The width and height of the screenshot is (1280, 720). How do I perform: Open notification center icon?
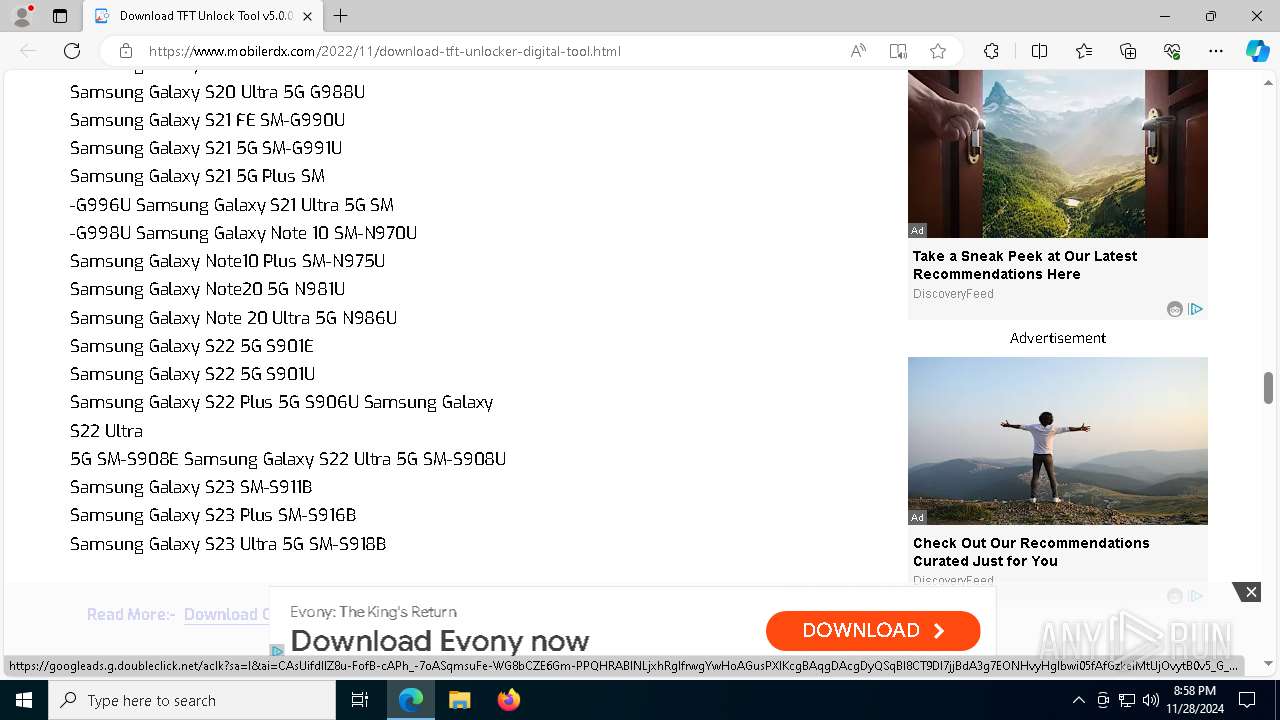[x=1248, y=700]
